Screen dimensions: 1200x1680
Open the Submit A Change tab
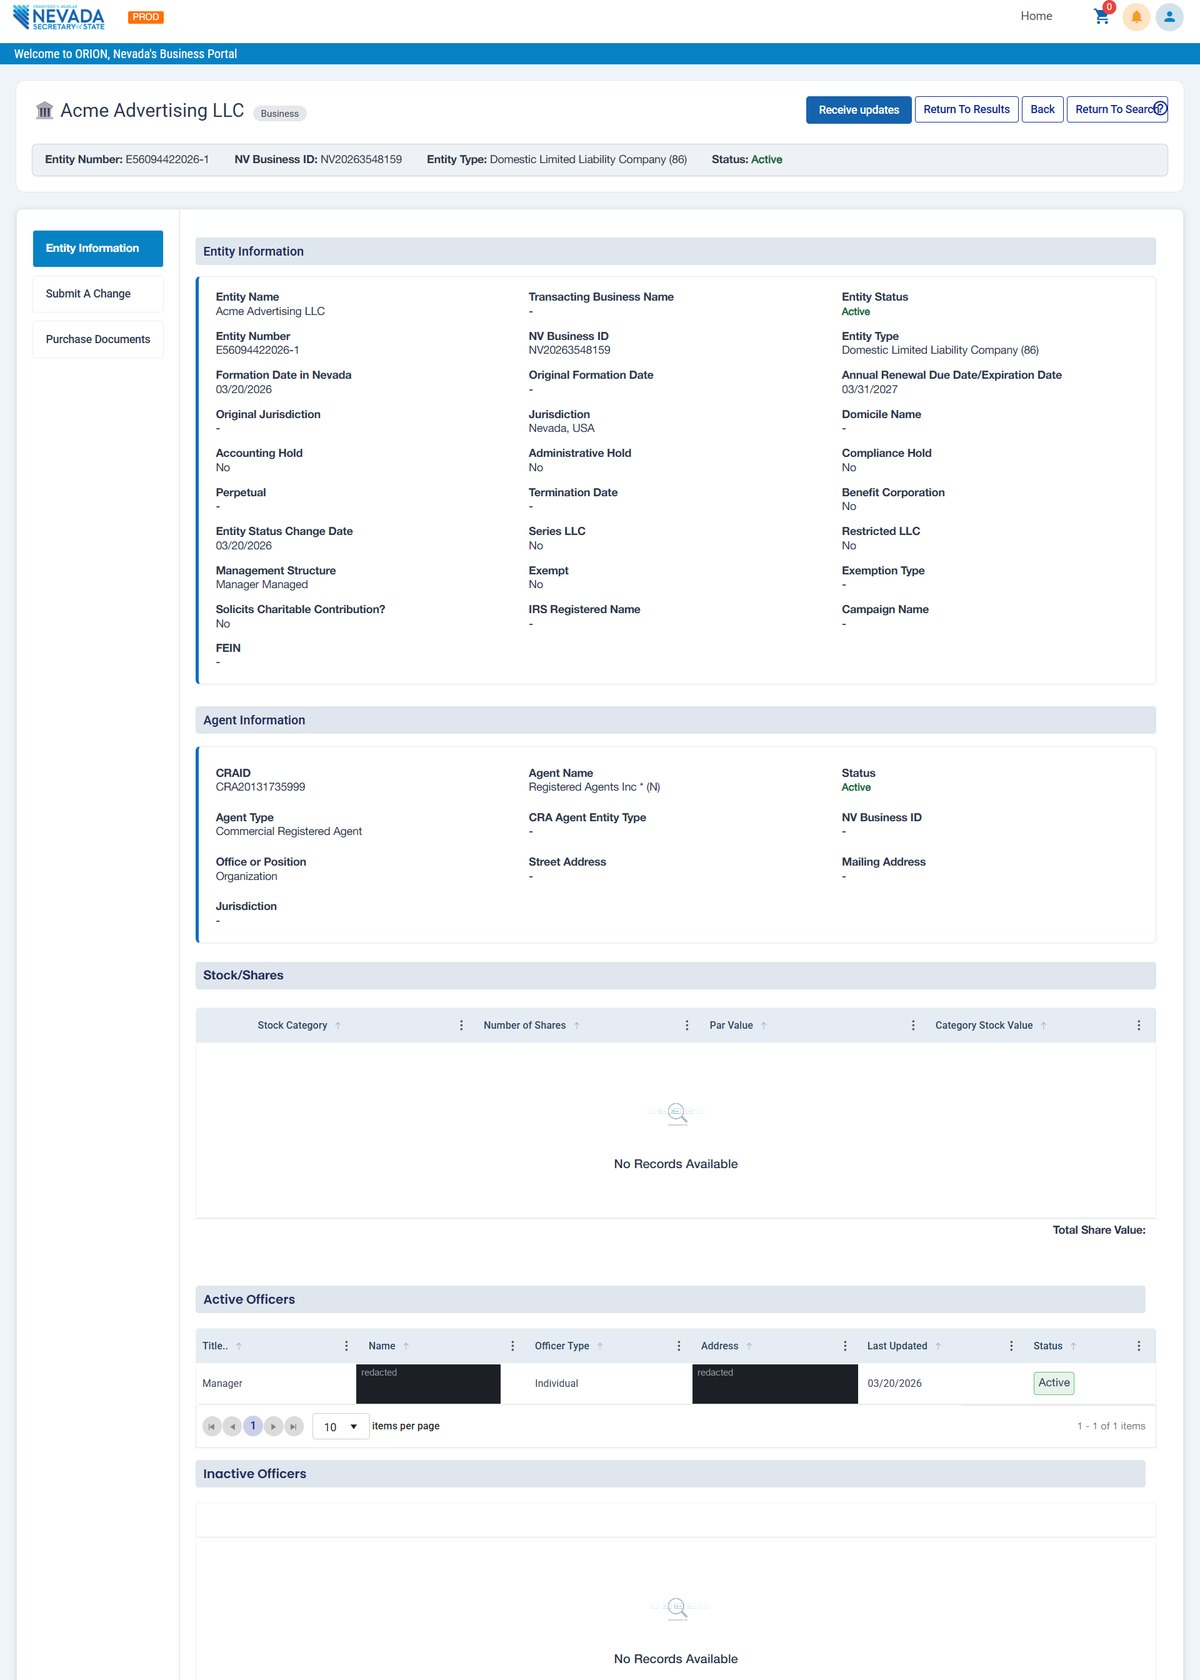click(98, 294)
